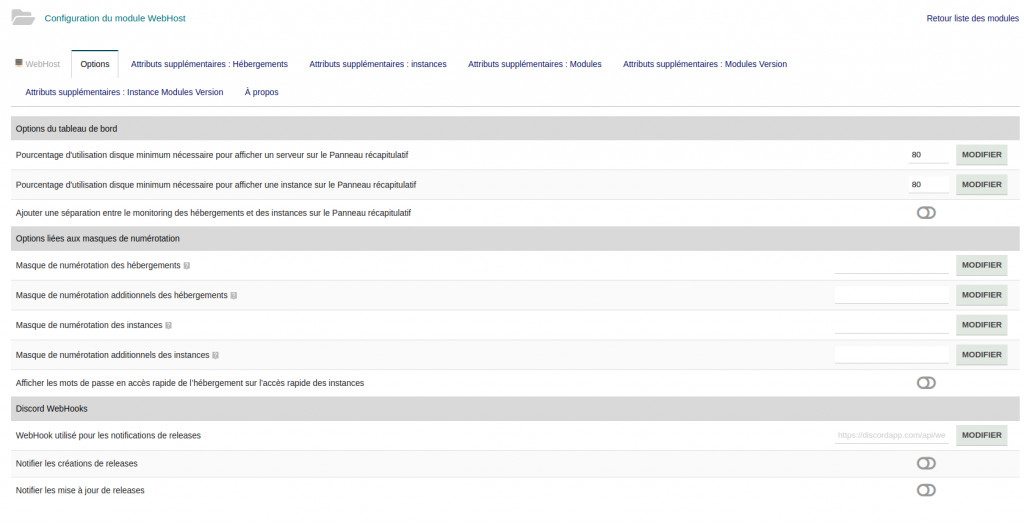Open help icon for Masque de numérotation des instances
Viewport: 1024px width, 525px height.
click(x=168, y=325)
